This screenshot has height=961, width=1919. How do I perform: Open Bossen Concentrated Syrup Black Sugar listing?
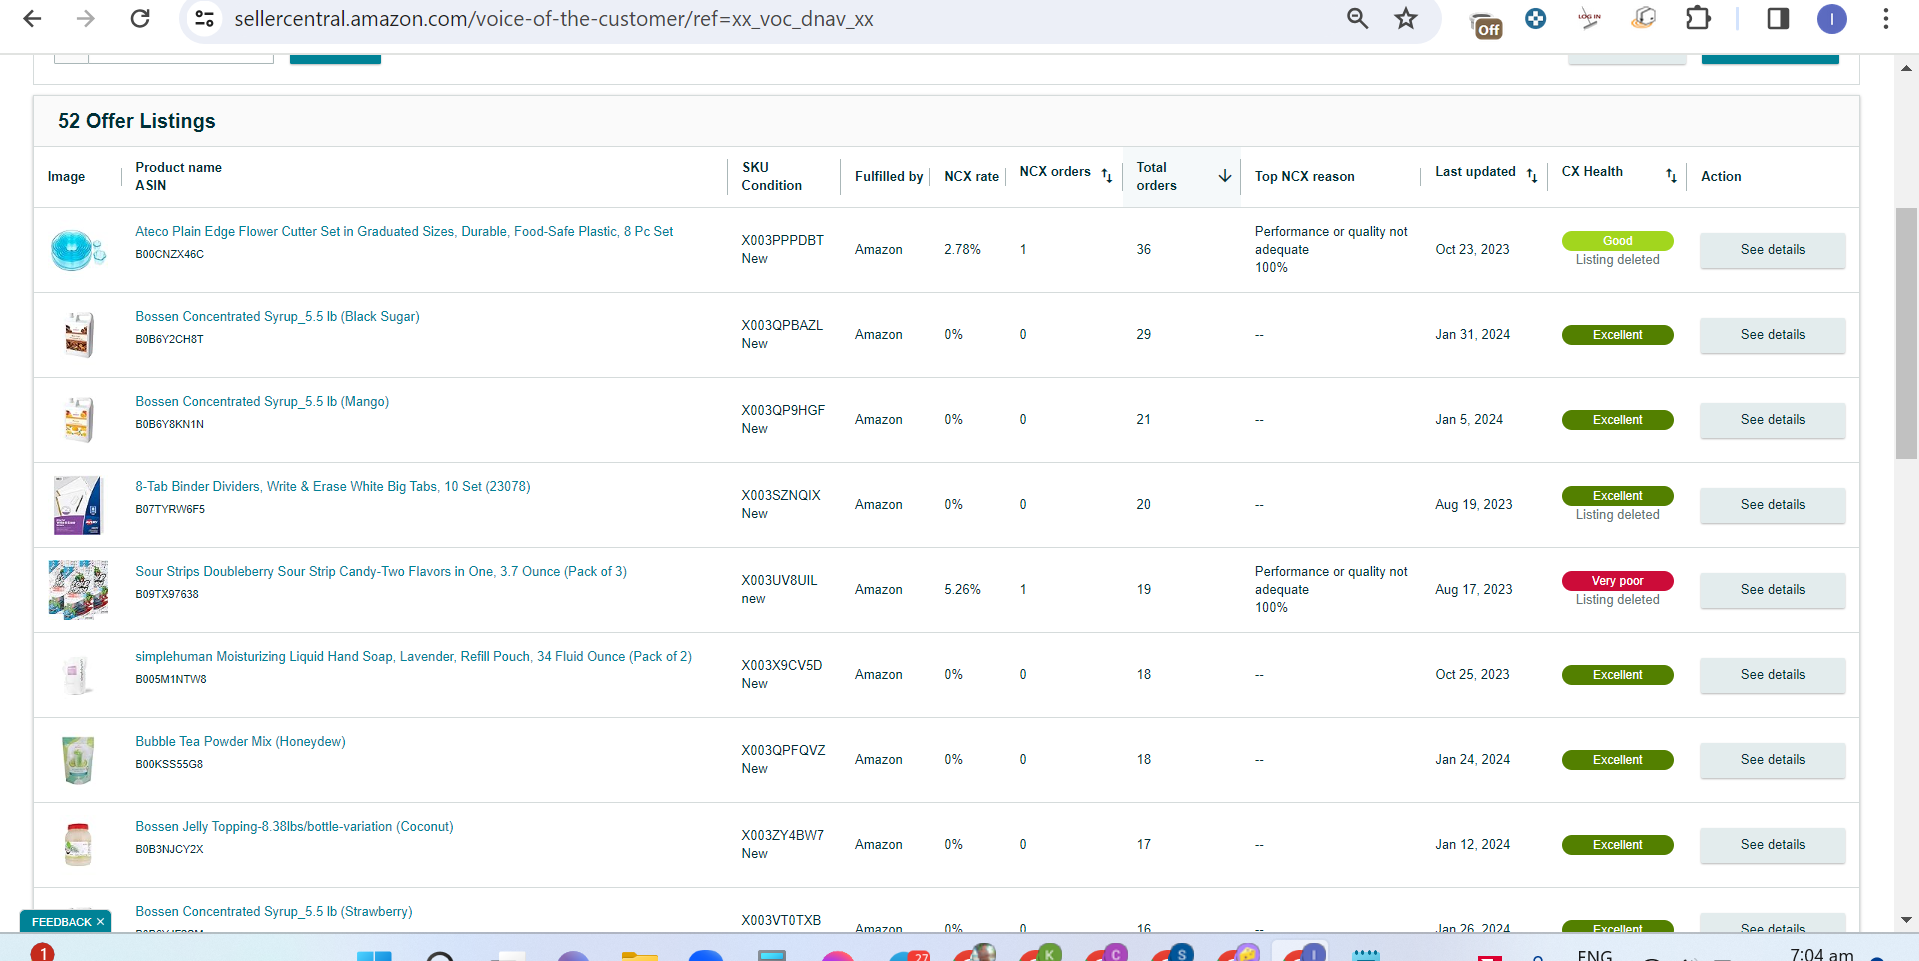pyautogui.click(x=277, y=316)
